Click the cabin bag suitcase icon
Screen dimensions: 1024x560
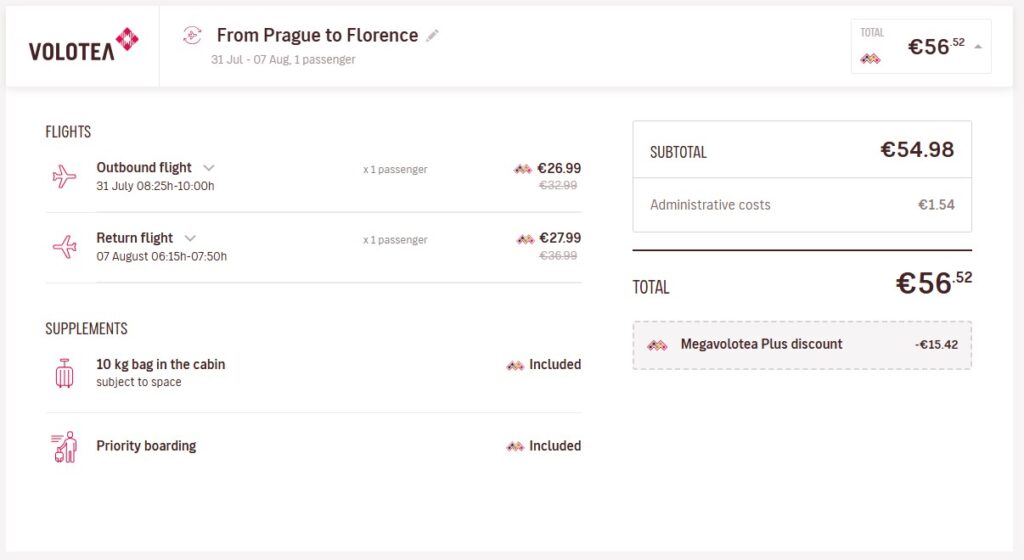pyautogui.click(x=64, y=373)
